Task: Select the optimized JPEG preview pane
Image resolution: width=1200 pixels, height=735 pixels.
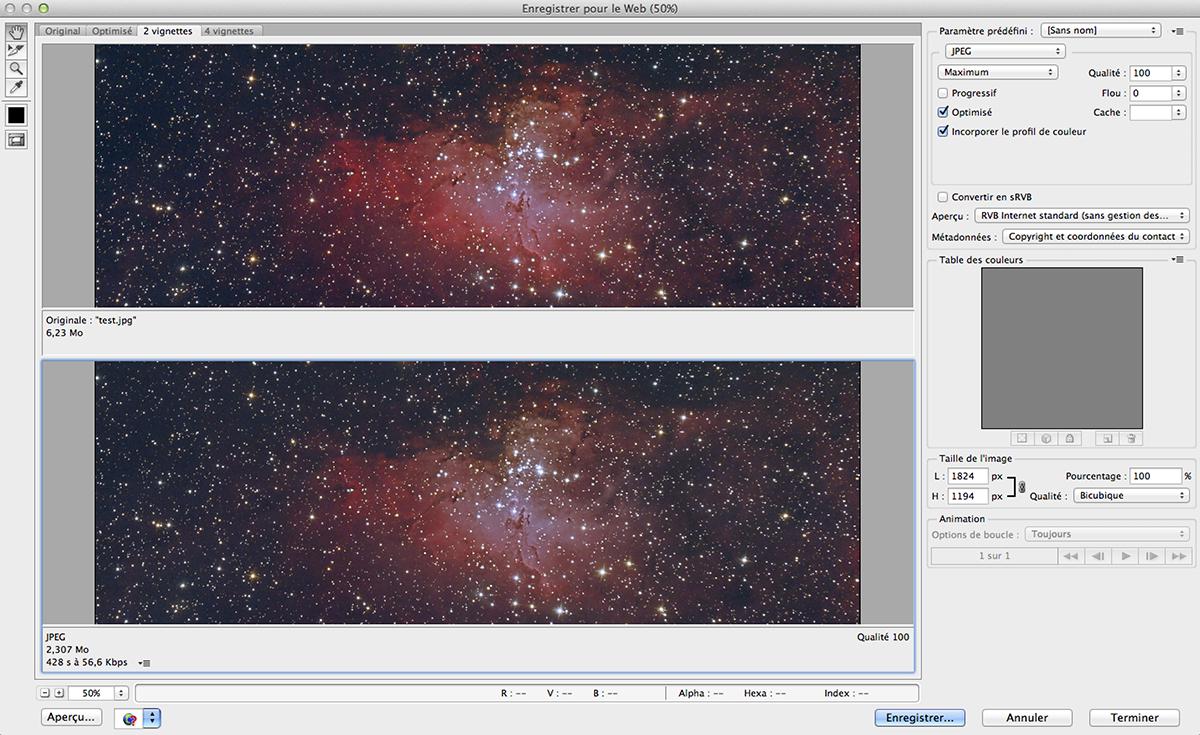Action: click(478, 493)
